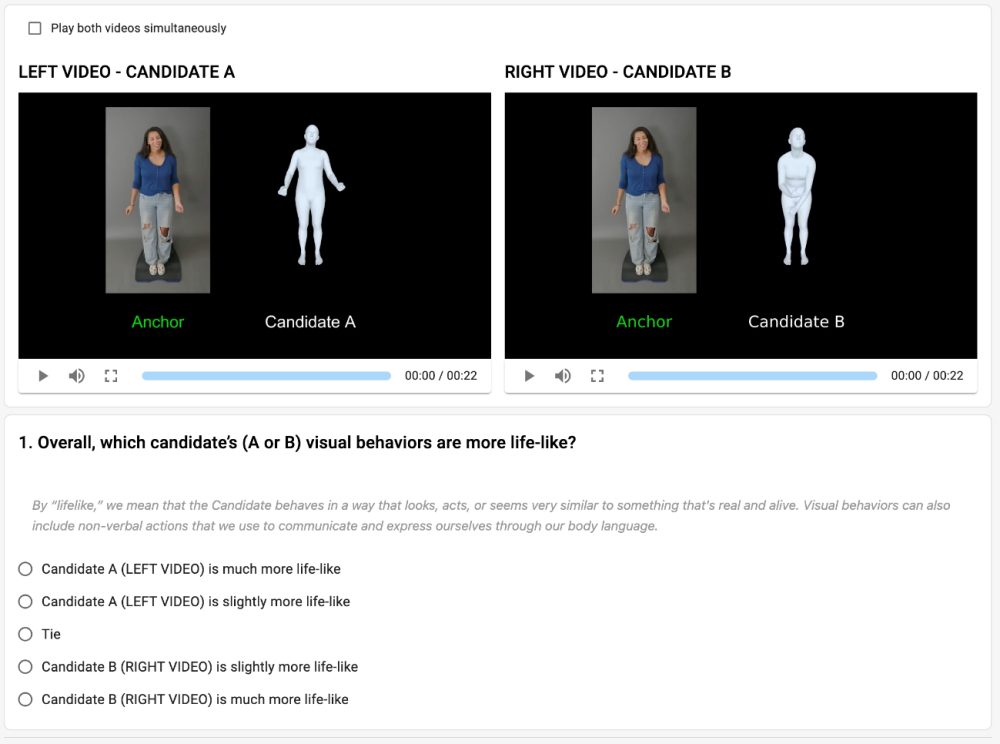Click the left video's 00:00 / 00:22 timestamp
This screenshot has height=744, width=1000.
441,376
